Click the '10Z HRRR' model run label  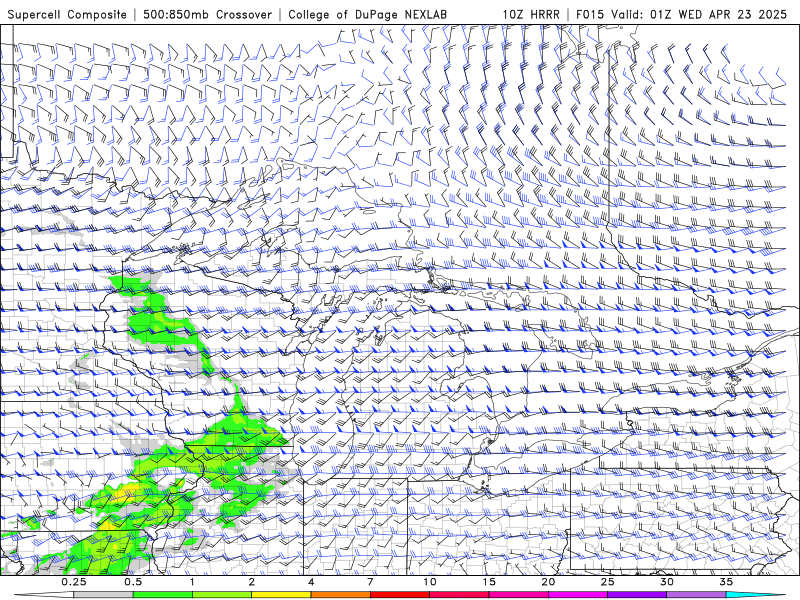(531, 14)
